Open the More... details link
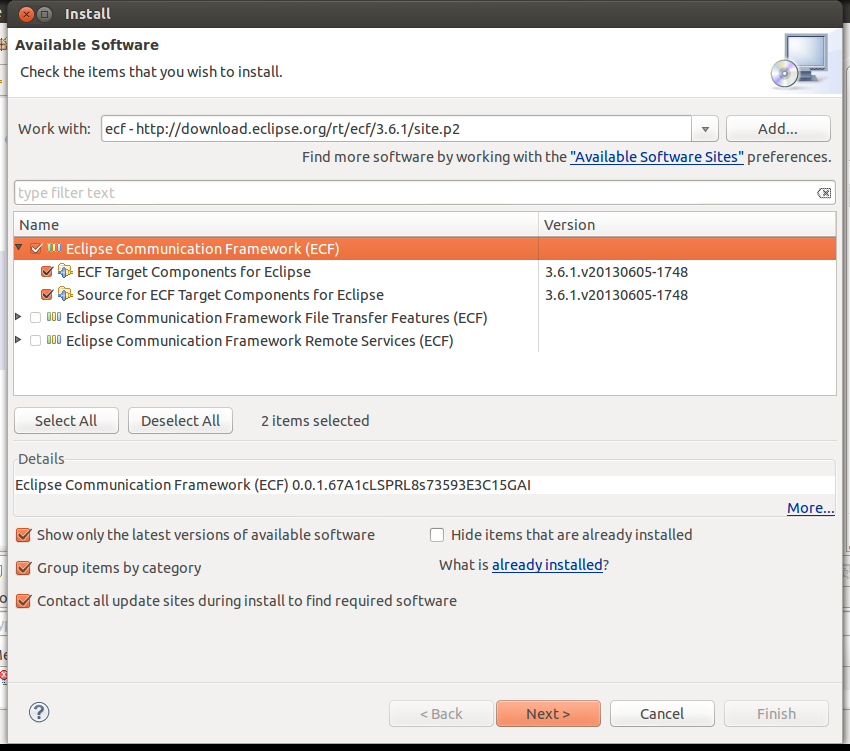The height and width of the screenshot is (751, 850). click(x=810, y=508)
